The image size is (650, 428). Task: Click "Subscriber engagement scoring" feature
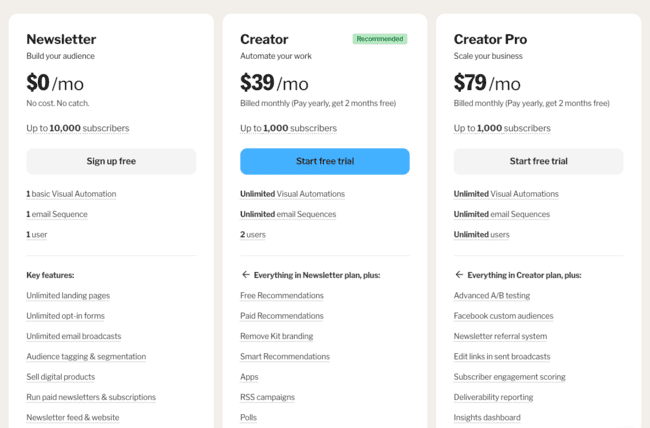pyautogui.click(x=509, y=377)
